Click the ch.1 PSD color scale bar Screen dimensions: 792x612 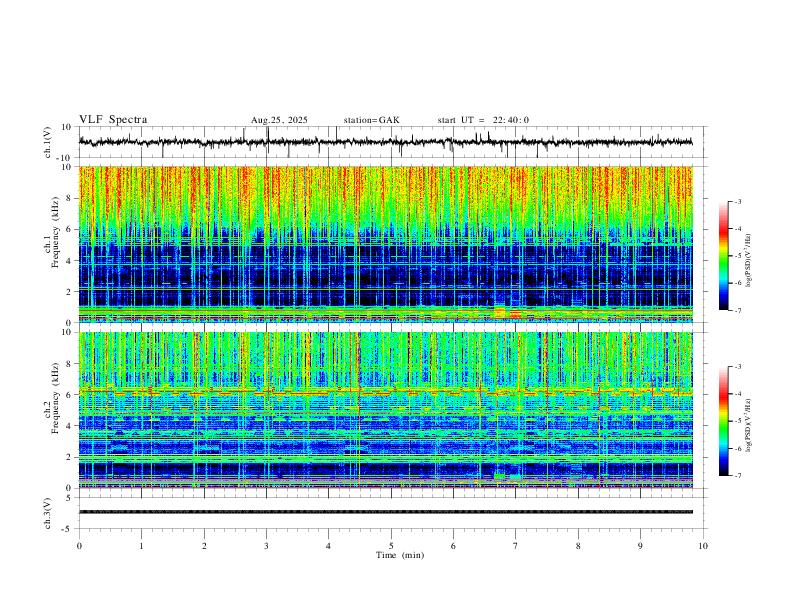[x=724, y=256]
